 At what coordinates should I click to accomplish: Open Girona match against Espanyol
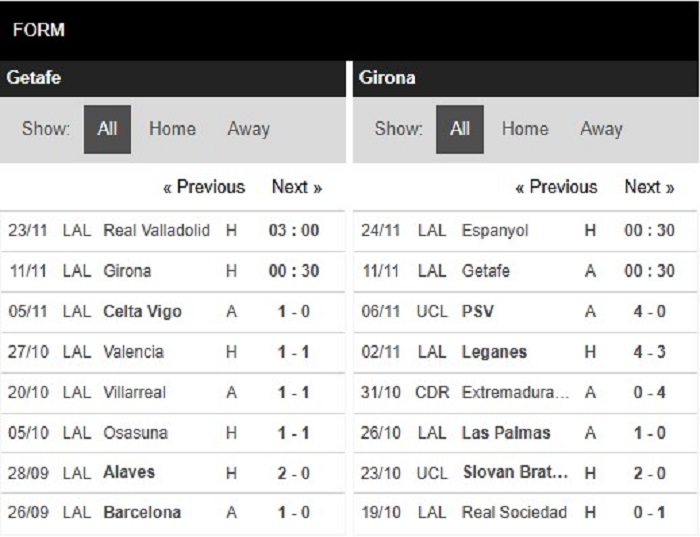525,231
